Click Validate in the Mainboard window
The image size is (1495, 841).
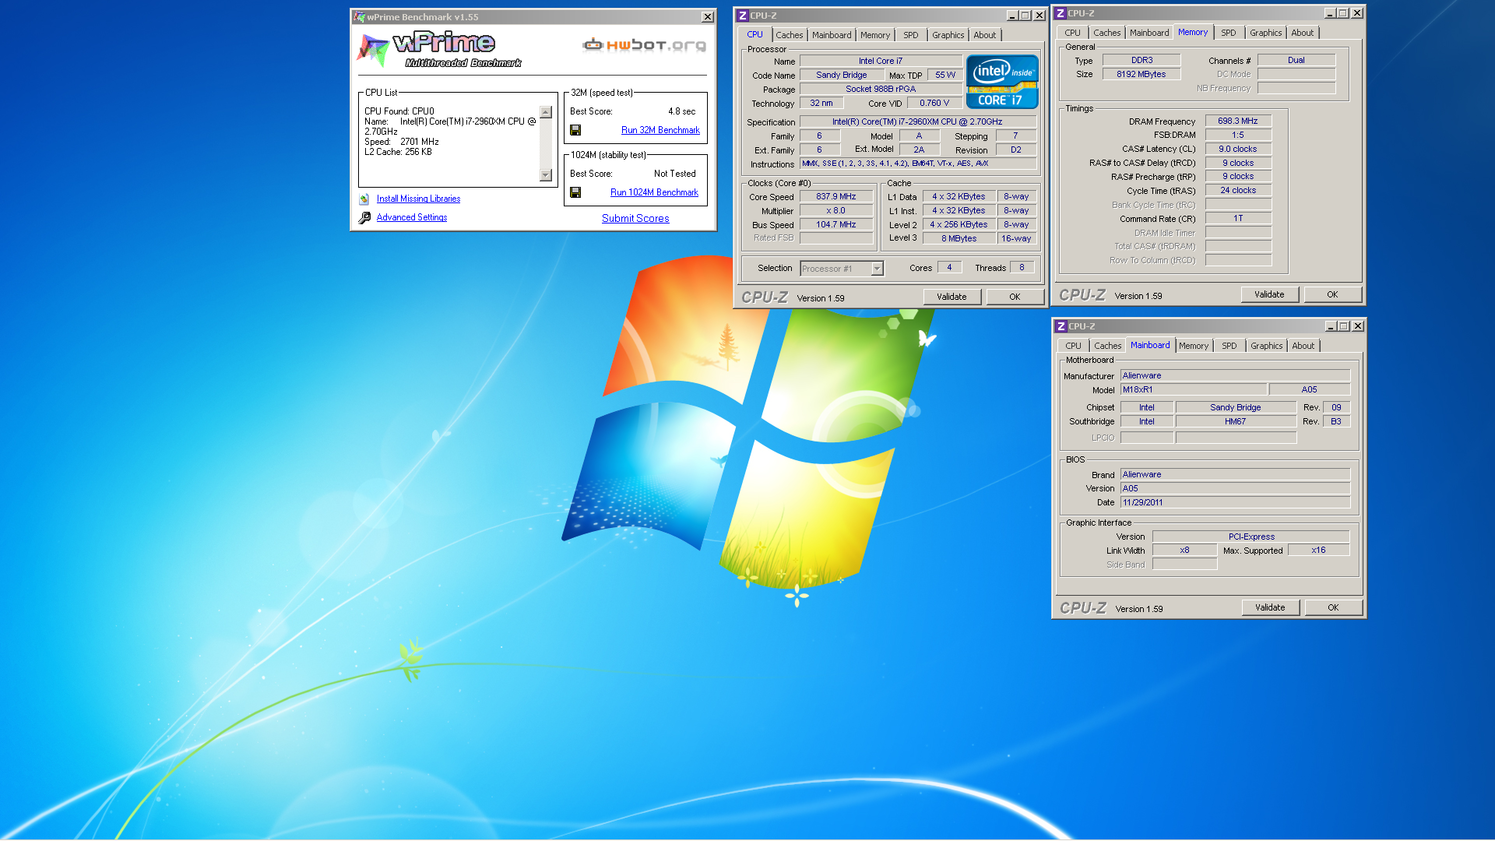pos(1270,608)
